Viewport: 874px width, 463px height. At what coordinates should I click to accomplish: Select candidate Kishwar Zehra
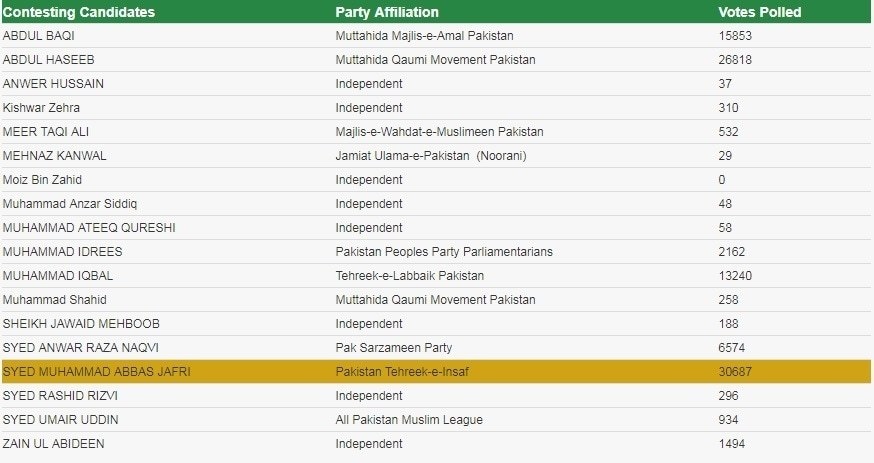pyautogui.click(x=41, y=108)
